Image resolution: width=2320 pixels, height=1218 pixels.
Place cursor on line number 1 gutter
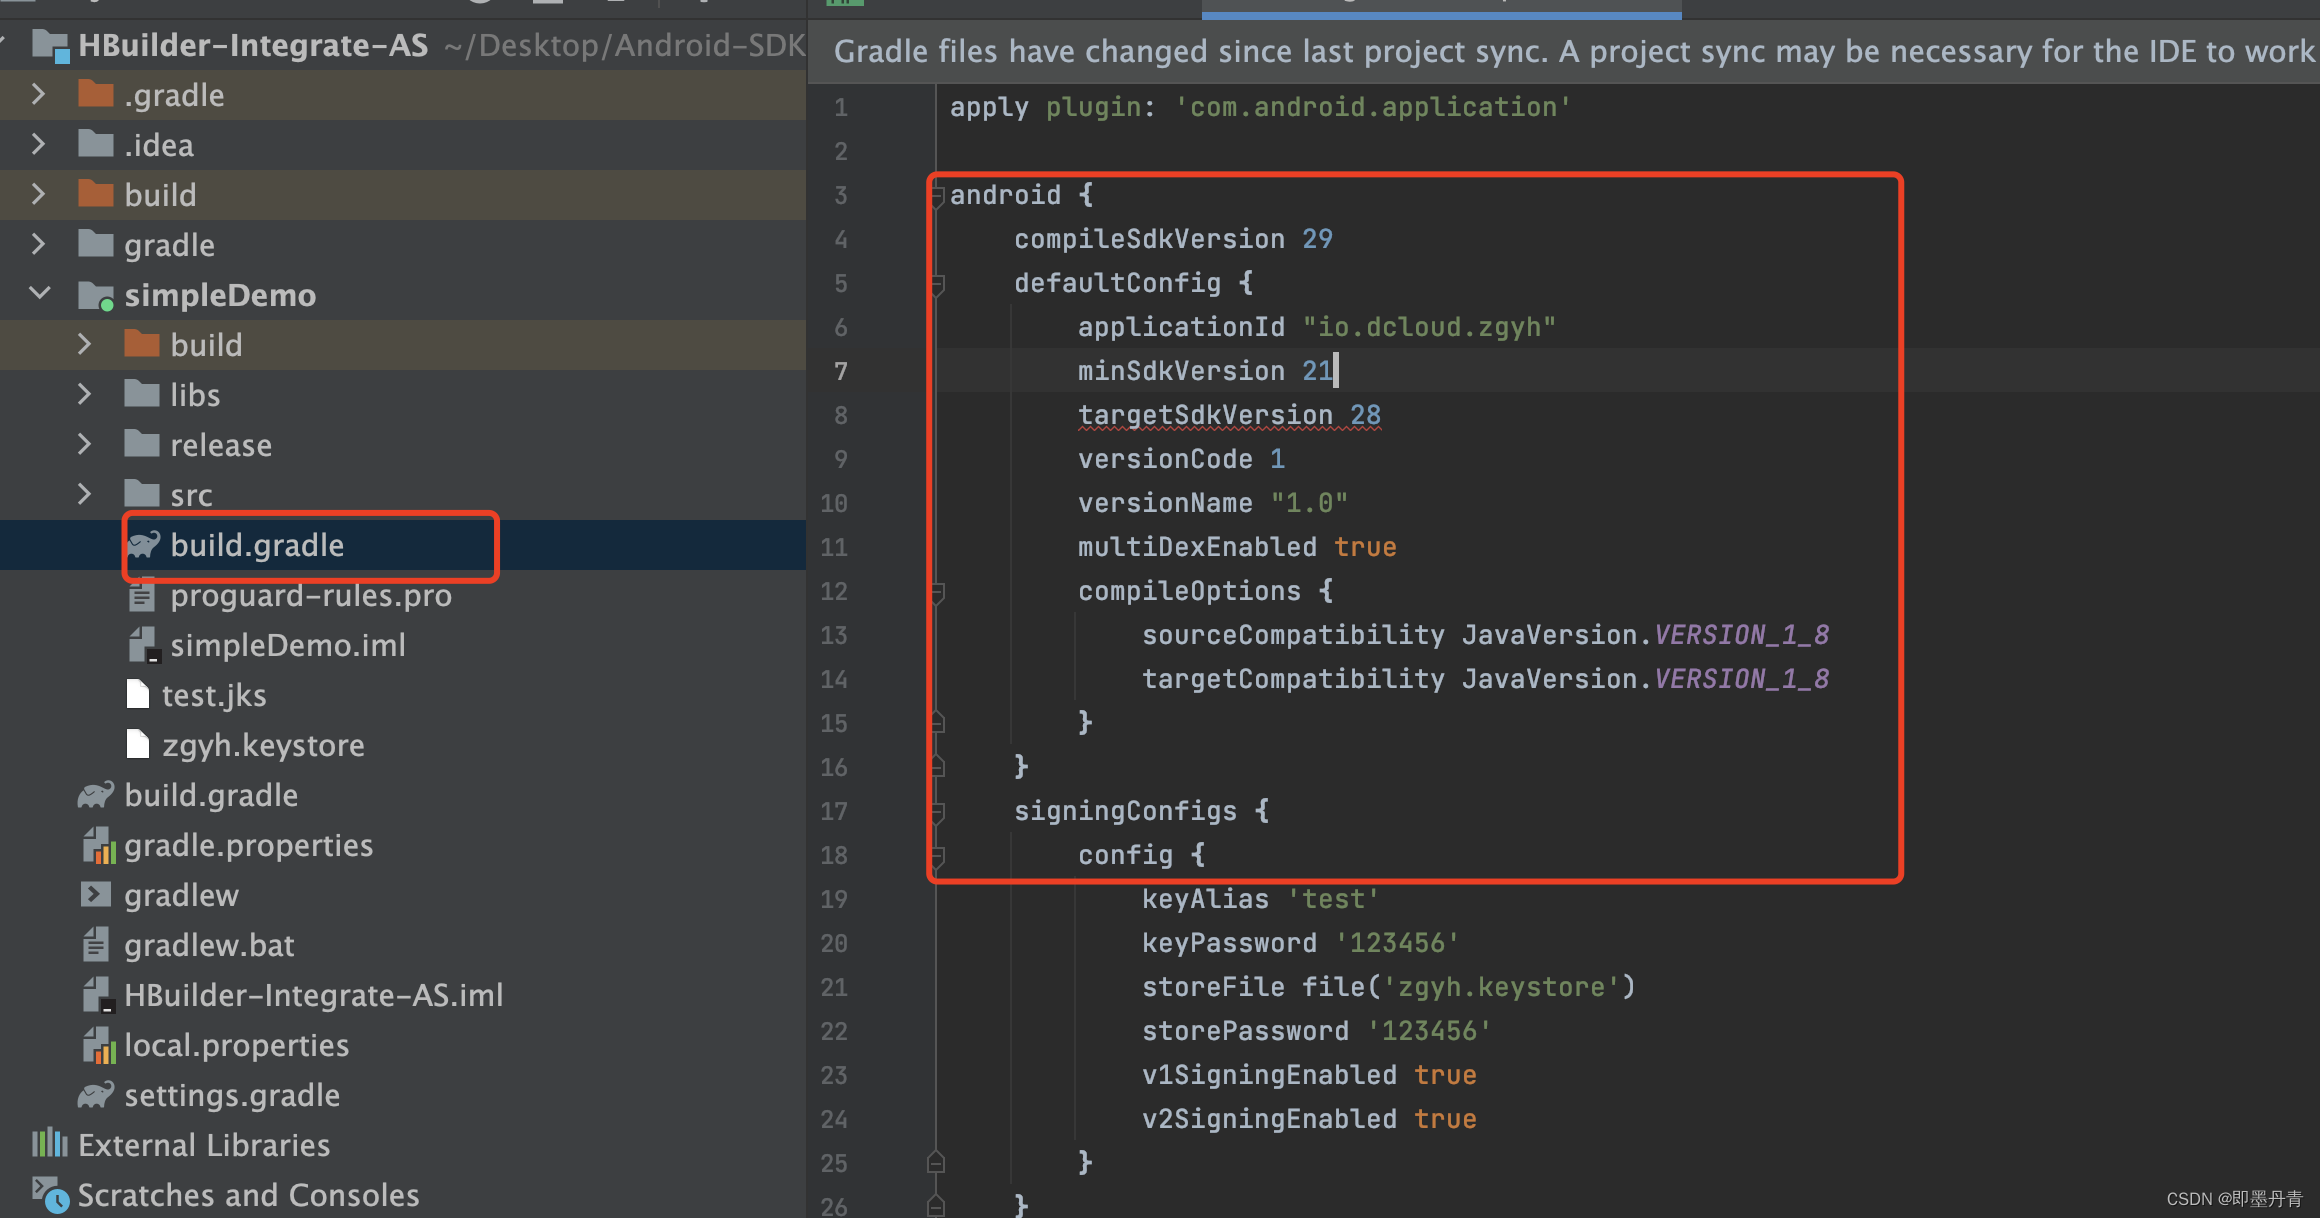(840, 107)
